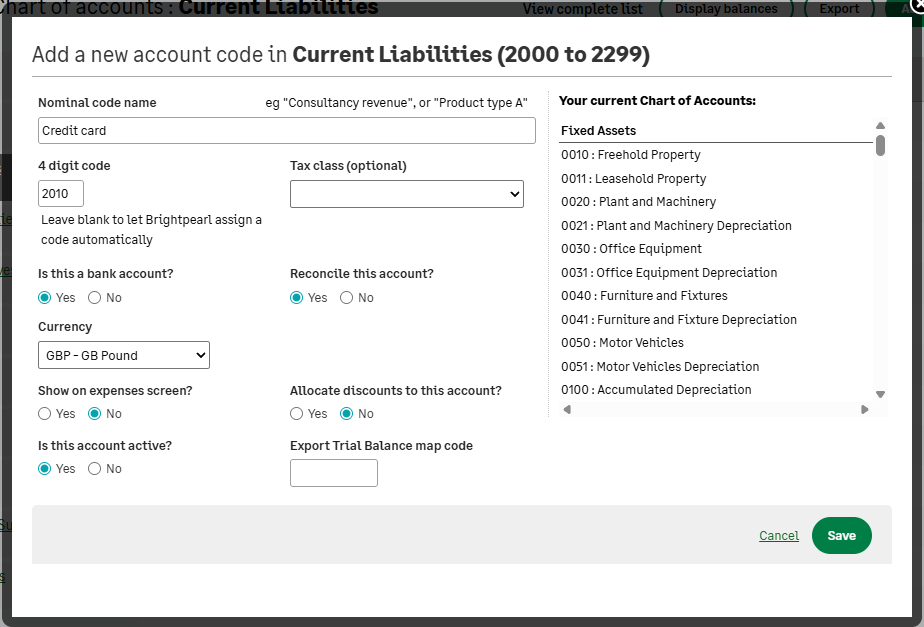This screenshot has height=627, width=924.
Task: Click the Display balances button behind the dialog
Action: tap(726, 8)
